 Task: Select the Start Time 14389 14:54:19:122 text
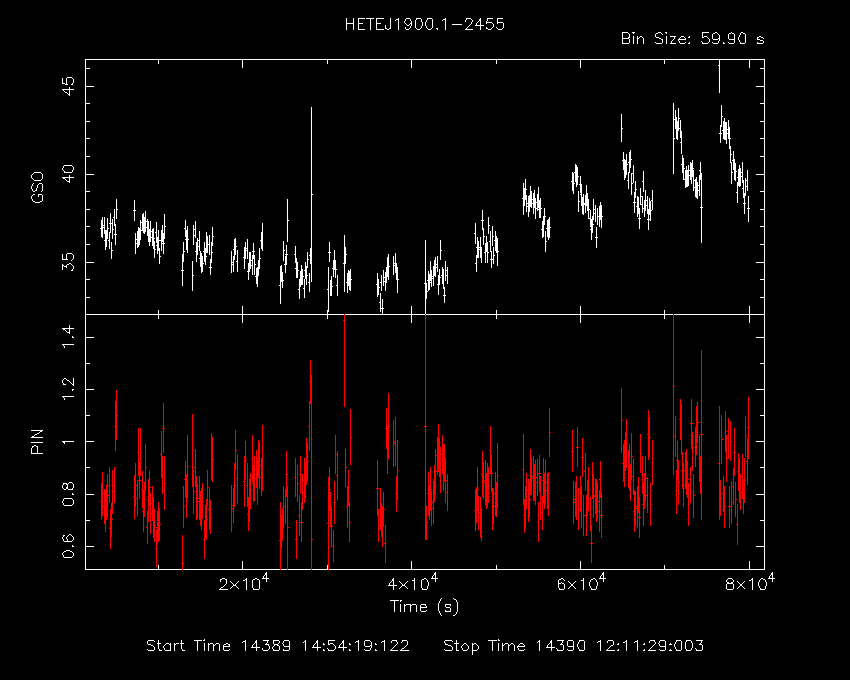pyautogui.click(x=278, y=646)
